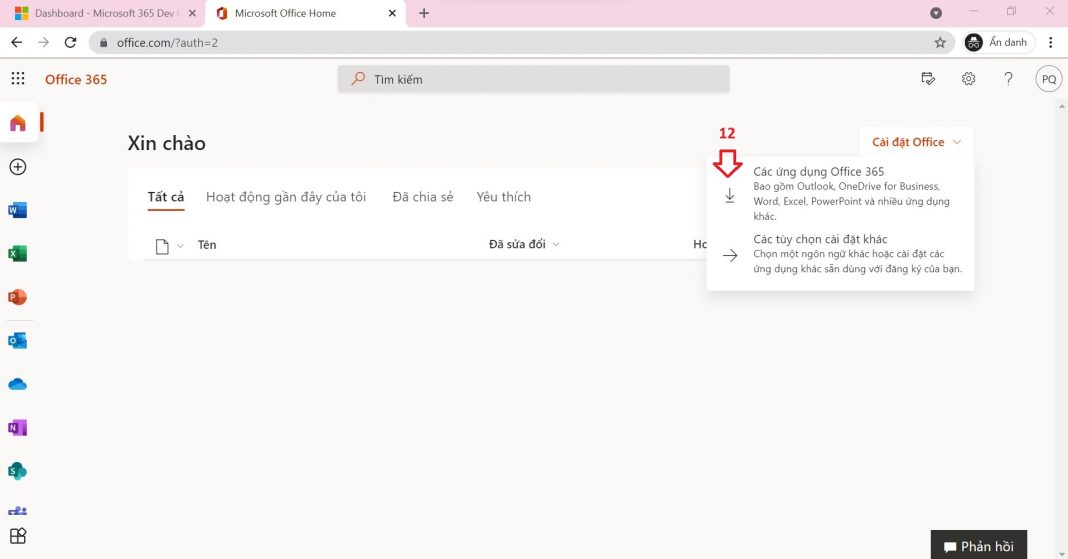
Task: Open SharePoint from the left sidebar
Action: pyautogui.click(x=17, y=471)
